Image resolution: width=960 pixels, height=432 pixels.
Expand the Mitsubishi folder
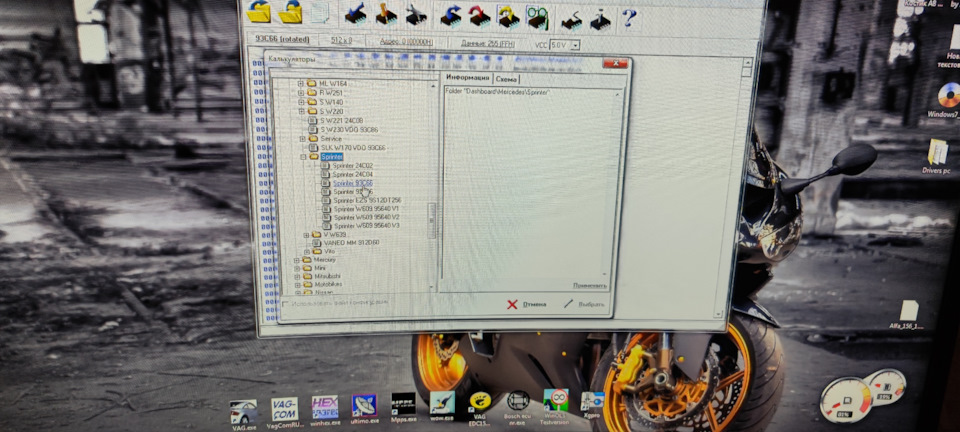(x=297, y=277)
